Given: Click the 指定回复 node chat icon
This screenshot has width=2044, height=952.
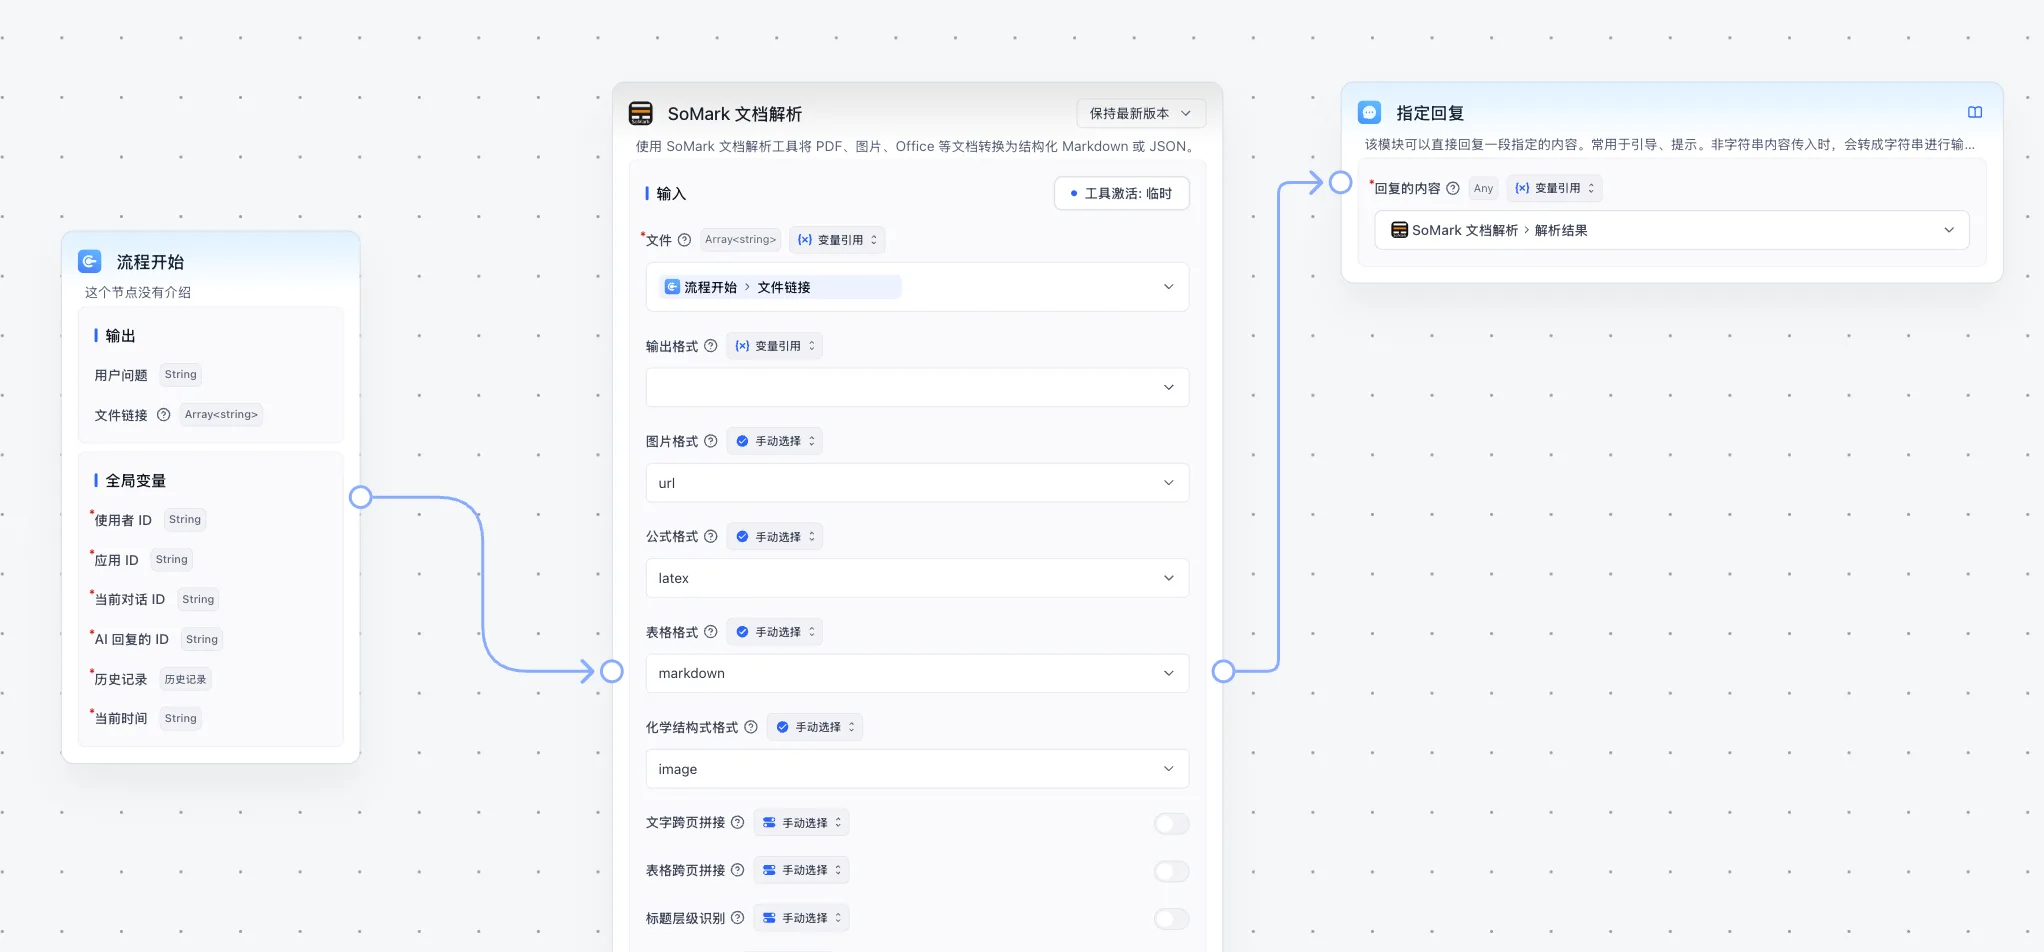Looking at the screenshot, I should pos(1369,112).
